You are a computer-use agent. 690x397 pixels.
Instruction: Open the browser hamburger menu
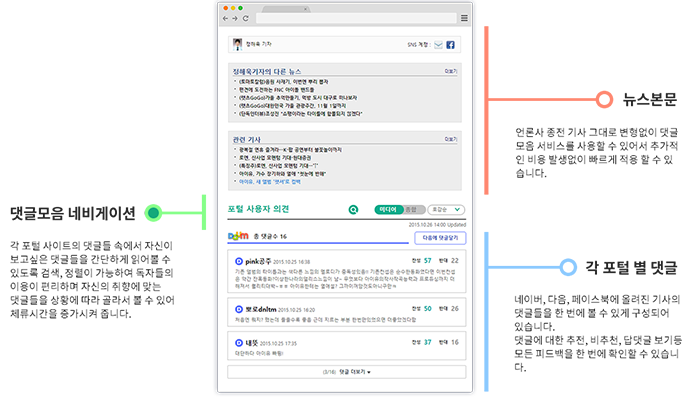click(x=464, y=18)
